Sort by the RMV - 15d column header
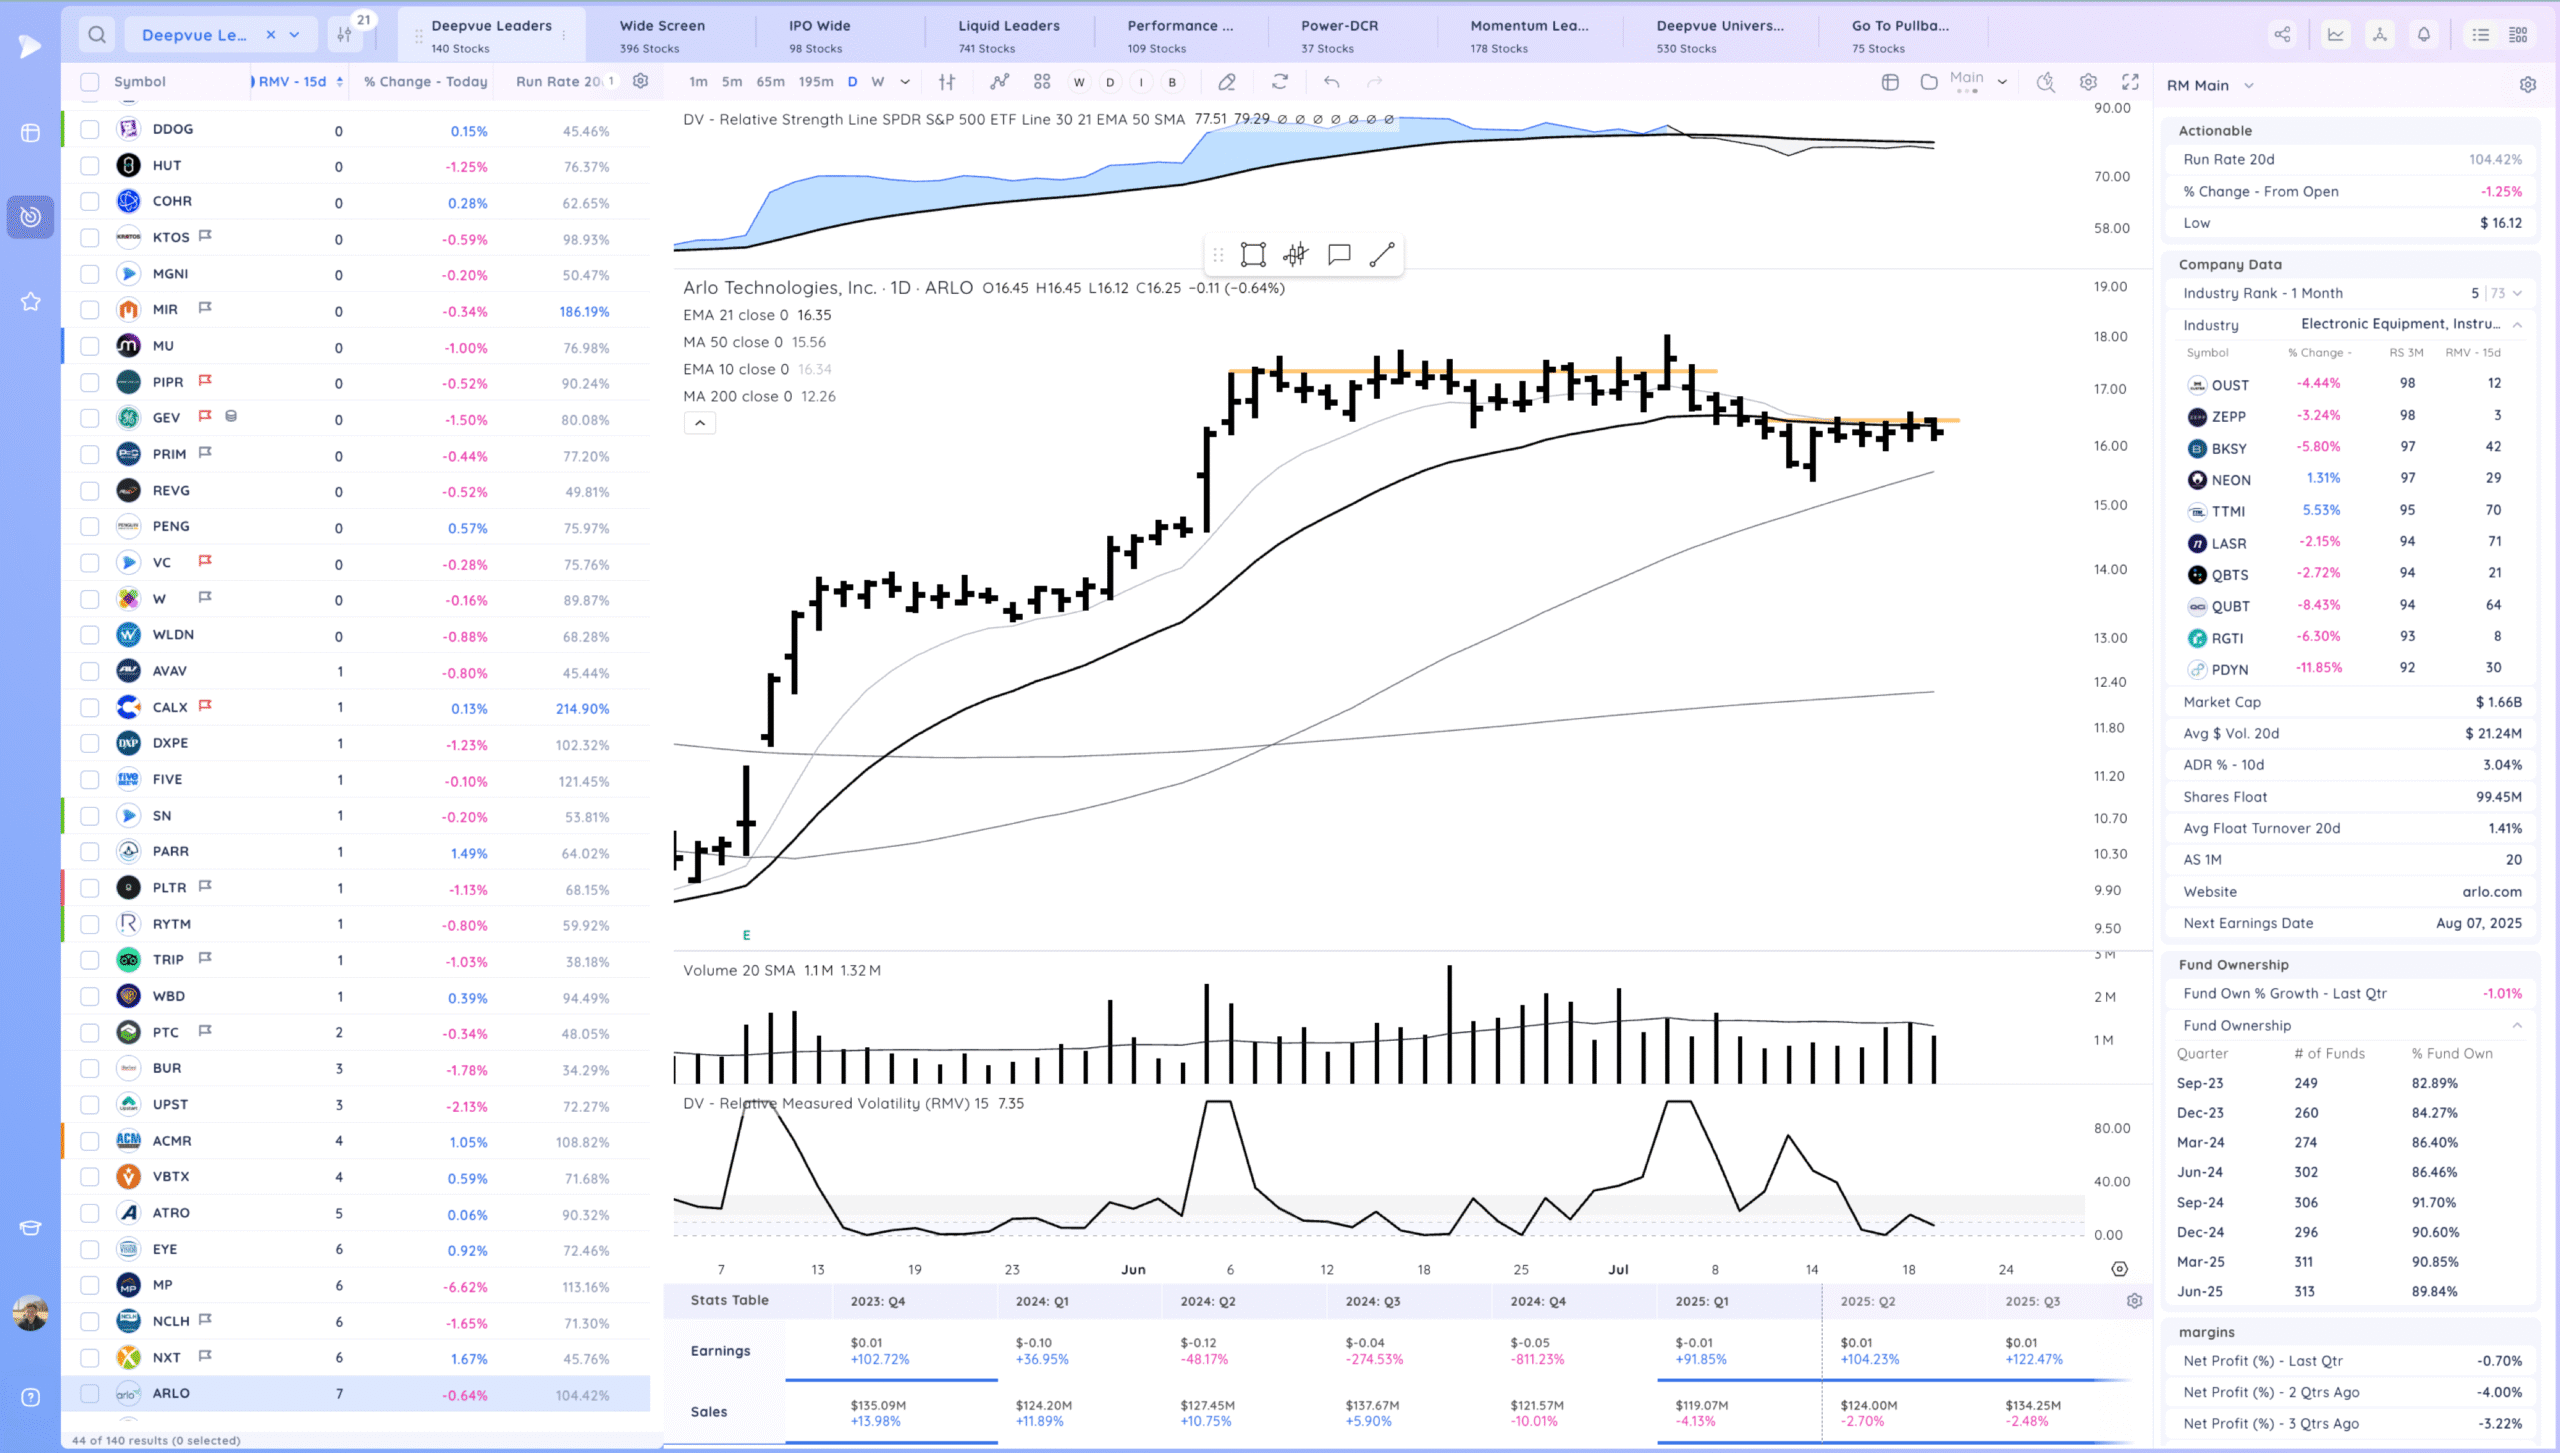Viewport: 2560px width, 1453px height. (293, 82)
